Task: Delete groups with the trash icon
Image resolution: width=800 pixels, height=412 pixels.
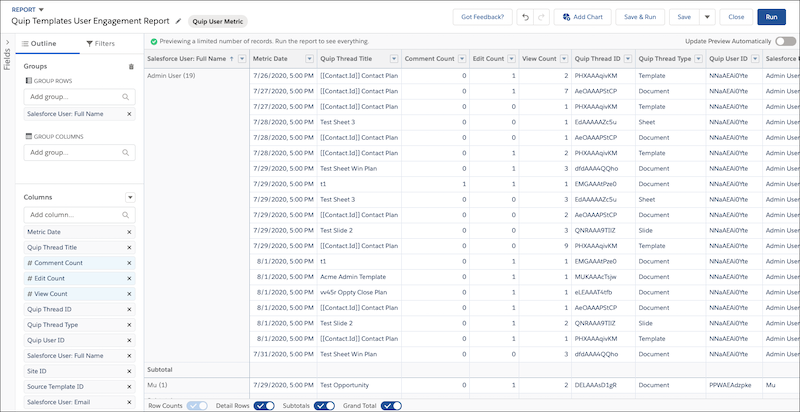Action: [131, 66]
